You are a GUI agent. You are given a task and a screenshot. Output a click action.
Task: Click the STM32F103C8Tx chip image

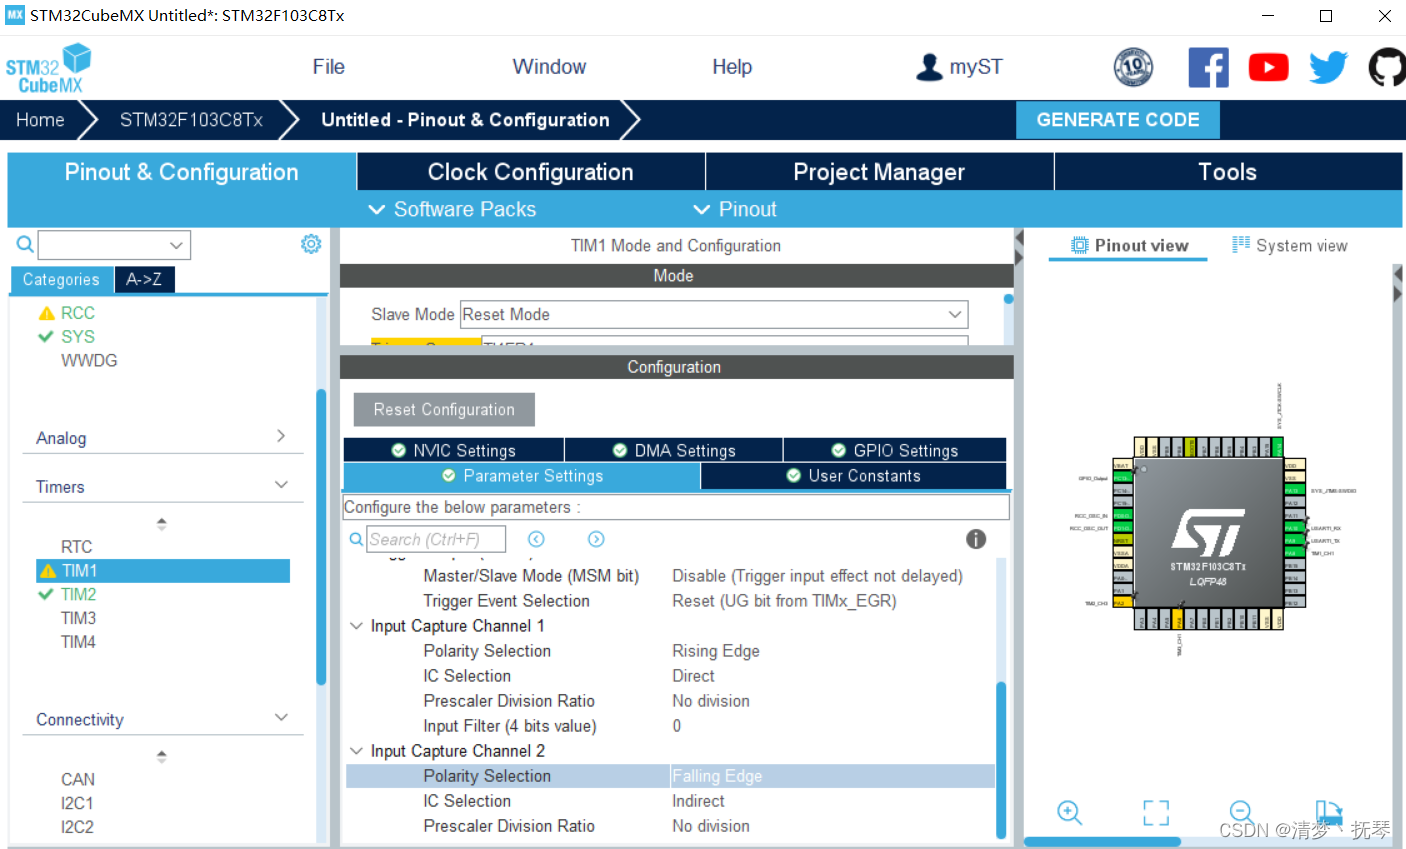coord(1208,533)
